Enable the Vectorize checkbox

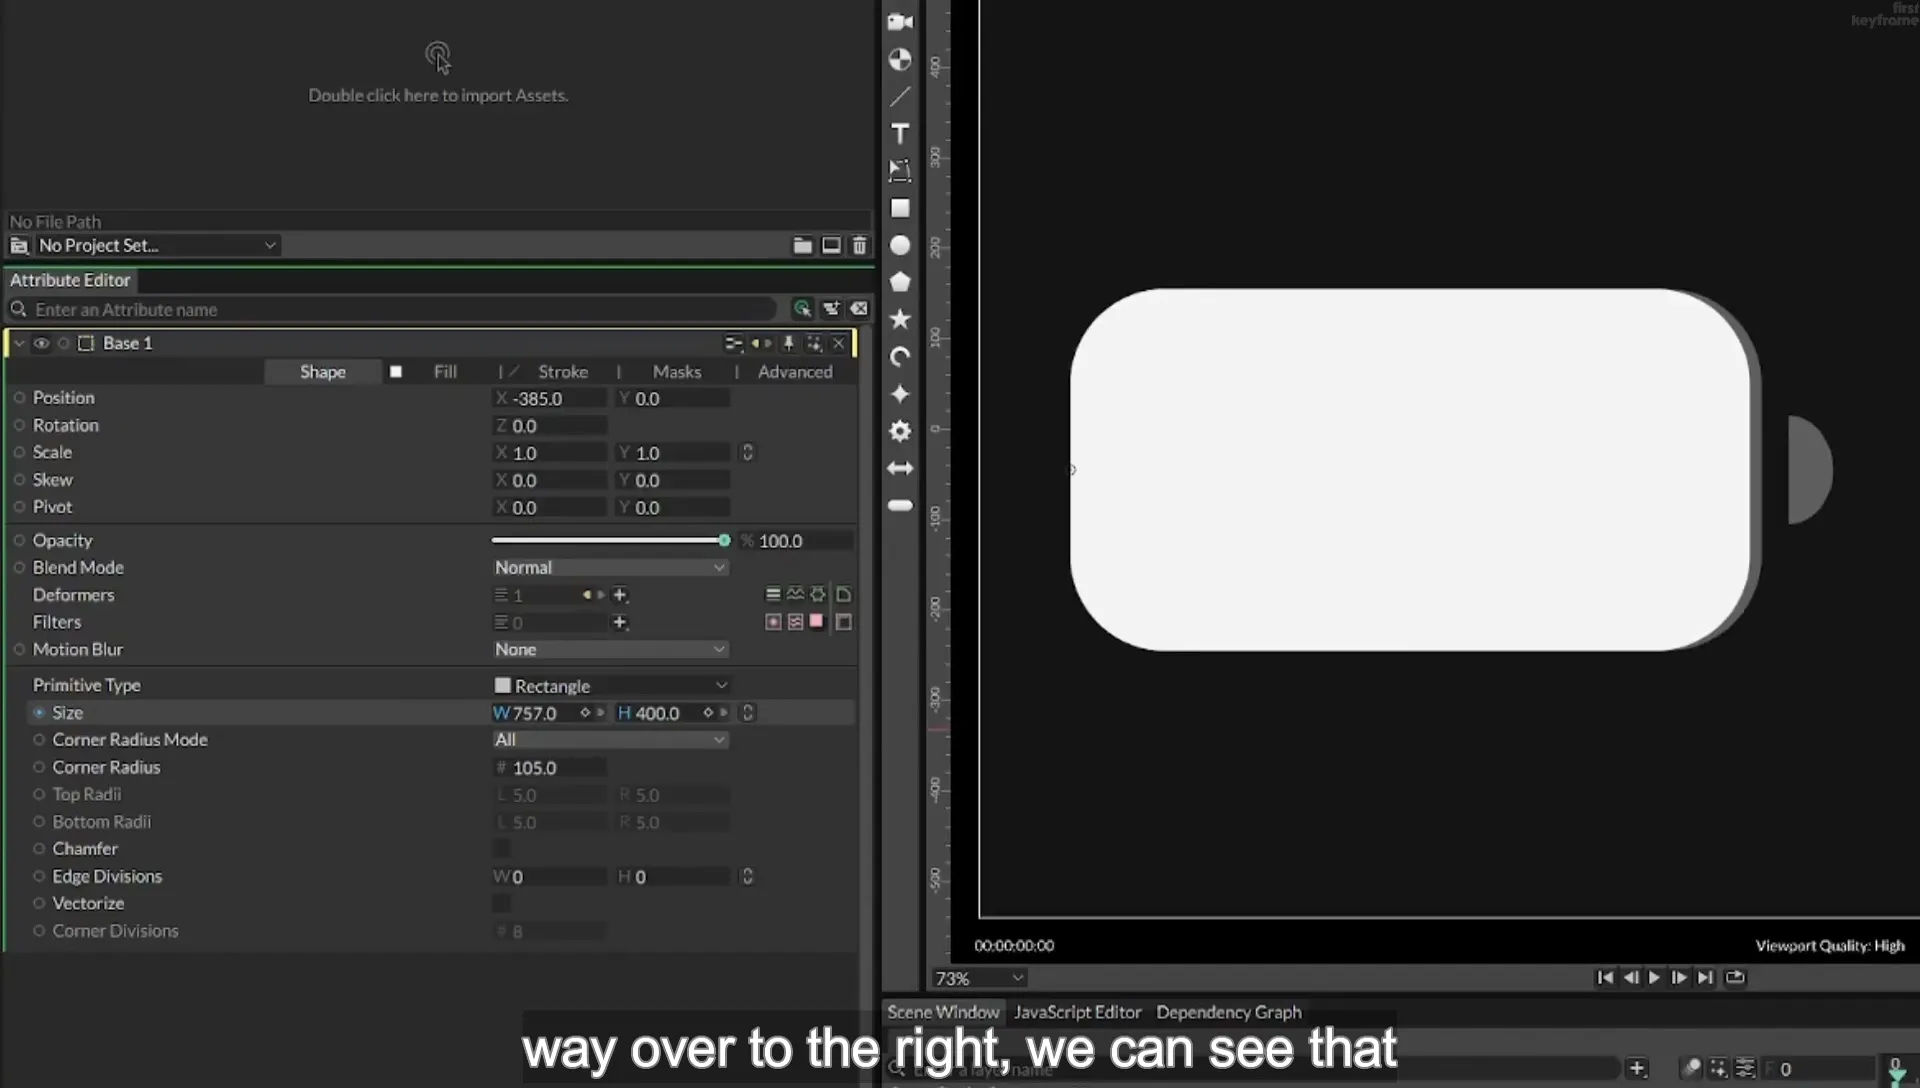(502, 903)
